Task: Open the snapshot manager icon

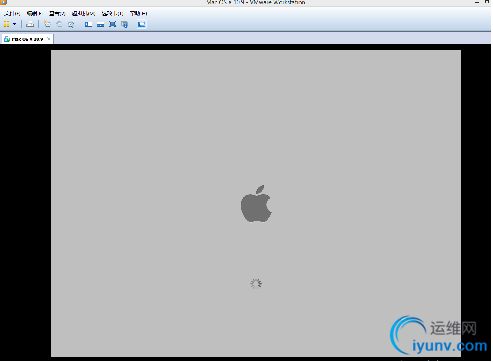Action: click(x=71, y=24)
